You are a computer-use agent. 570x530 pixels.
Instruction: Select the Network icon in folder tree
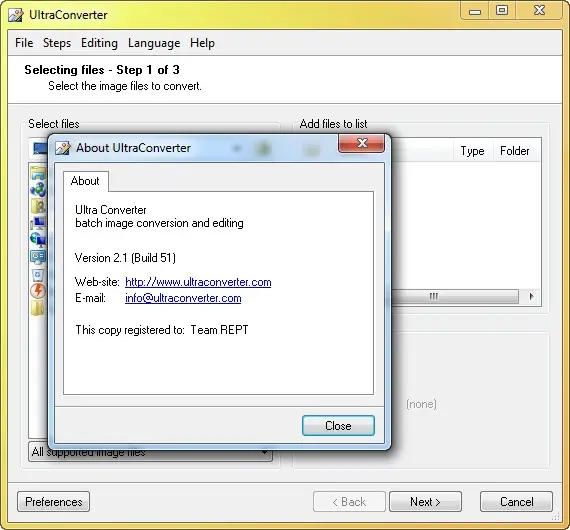point(38,240)
